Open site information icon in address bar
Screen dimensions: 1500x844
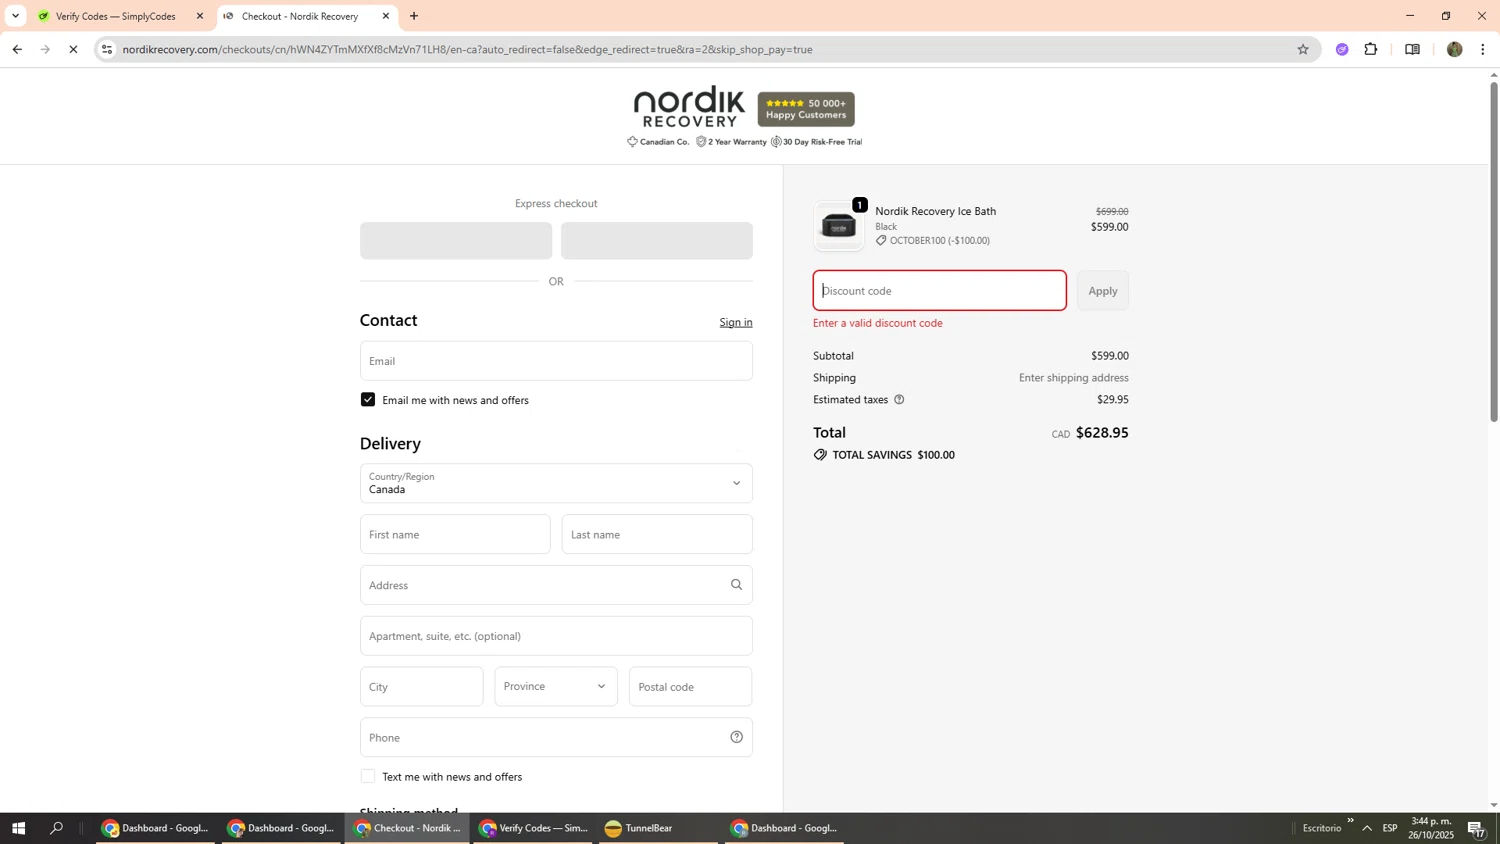pos(107,49)
